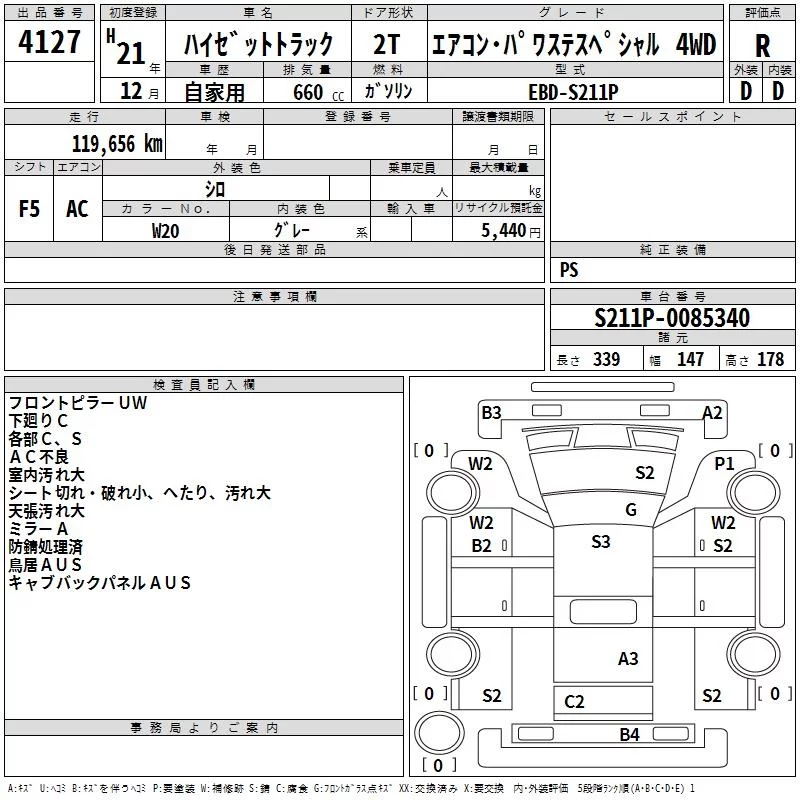Click the セールスポイント header
This screenshot has height=800, width=800.
[672, 116]
